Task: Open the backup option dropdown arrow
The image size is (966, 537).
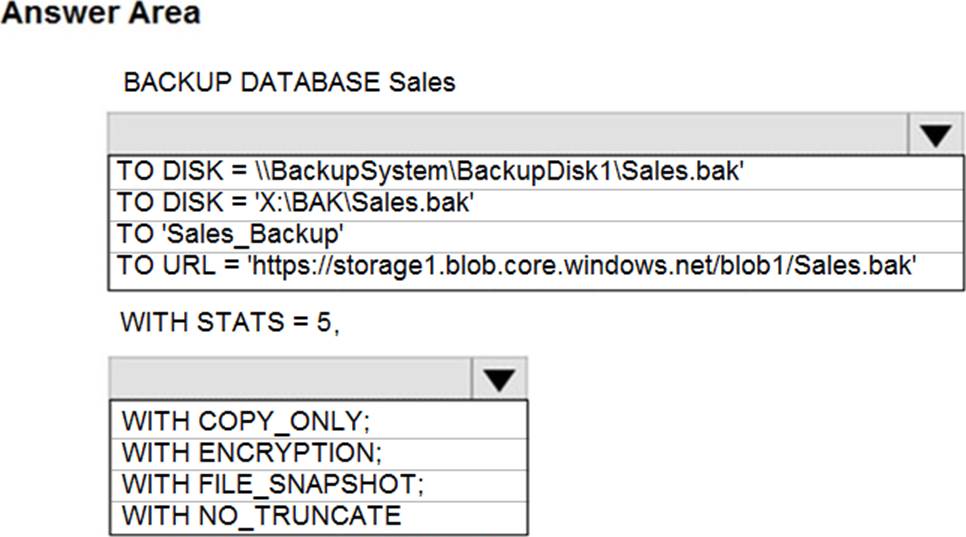Action: click(498, 378)
